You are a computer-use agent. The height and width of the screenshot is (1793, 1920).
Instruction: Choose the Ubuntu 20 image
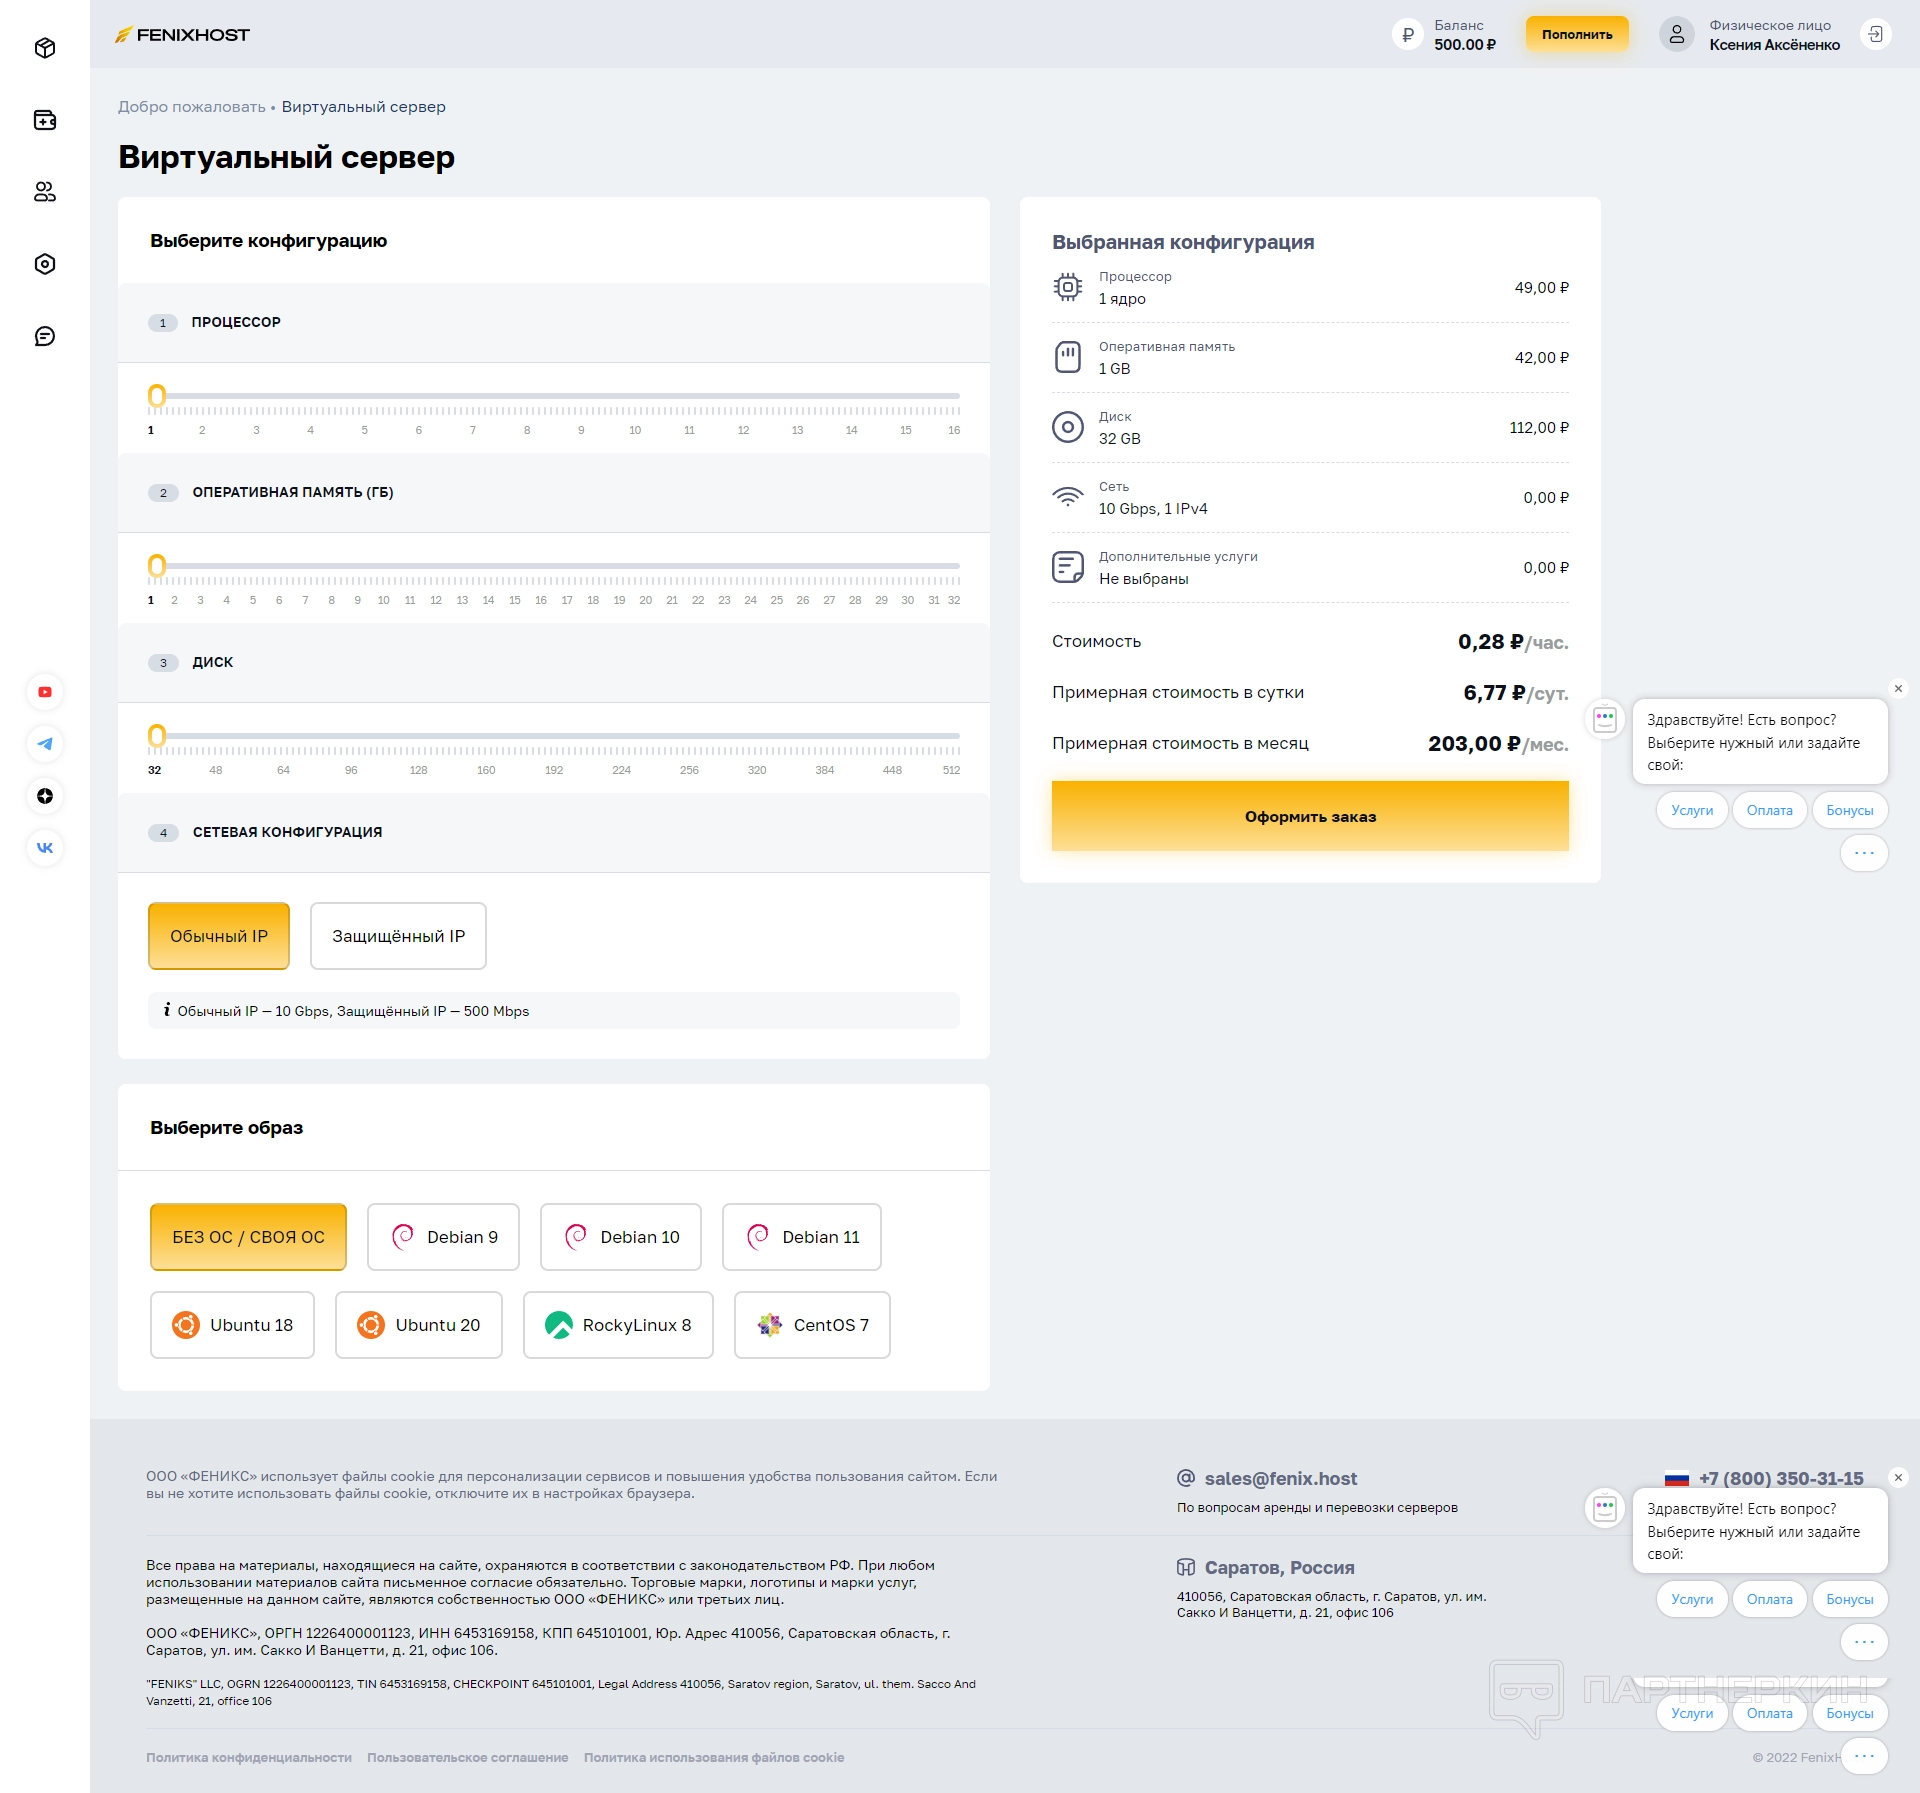419,1325
